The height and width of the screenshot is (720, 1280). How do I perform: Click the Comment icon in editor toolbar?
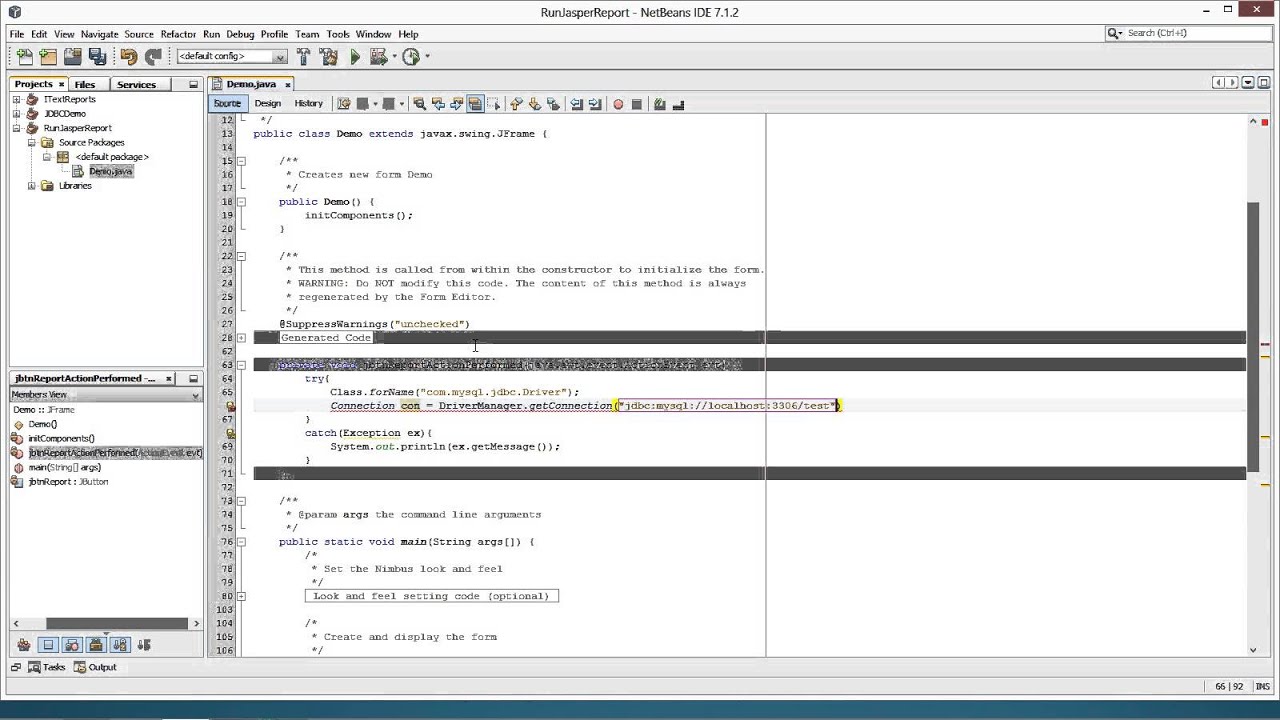click(660, 104)
